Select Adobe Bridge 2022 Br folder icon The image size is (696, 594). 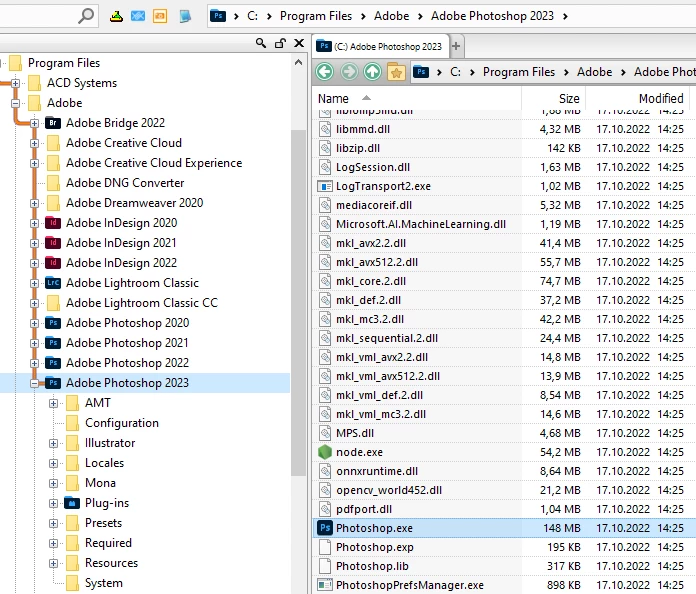pyautogui.click(x=53, y=123)
